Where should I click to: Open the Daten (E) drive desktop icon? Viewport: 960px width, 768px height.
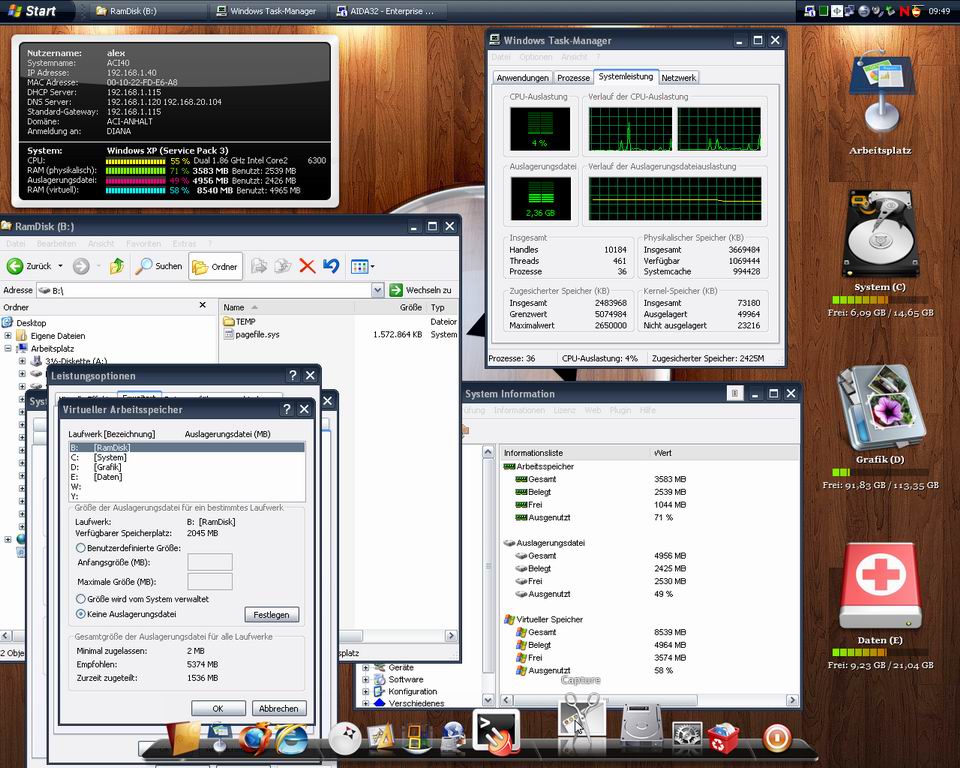[880, 594]
